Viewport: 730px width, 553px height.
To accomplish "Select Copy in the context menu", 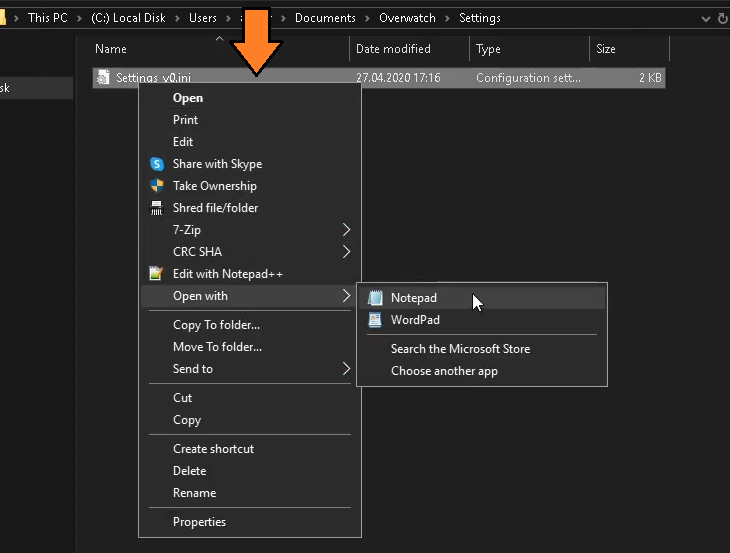I will tap(250, 420).
